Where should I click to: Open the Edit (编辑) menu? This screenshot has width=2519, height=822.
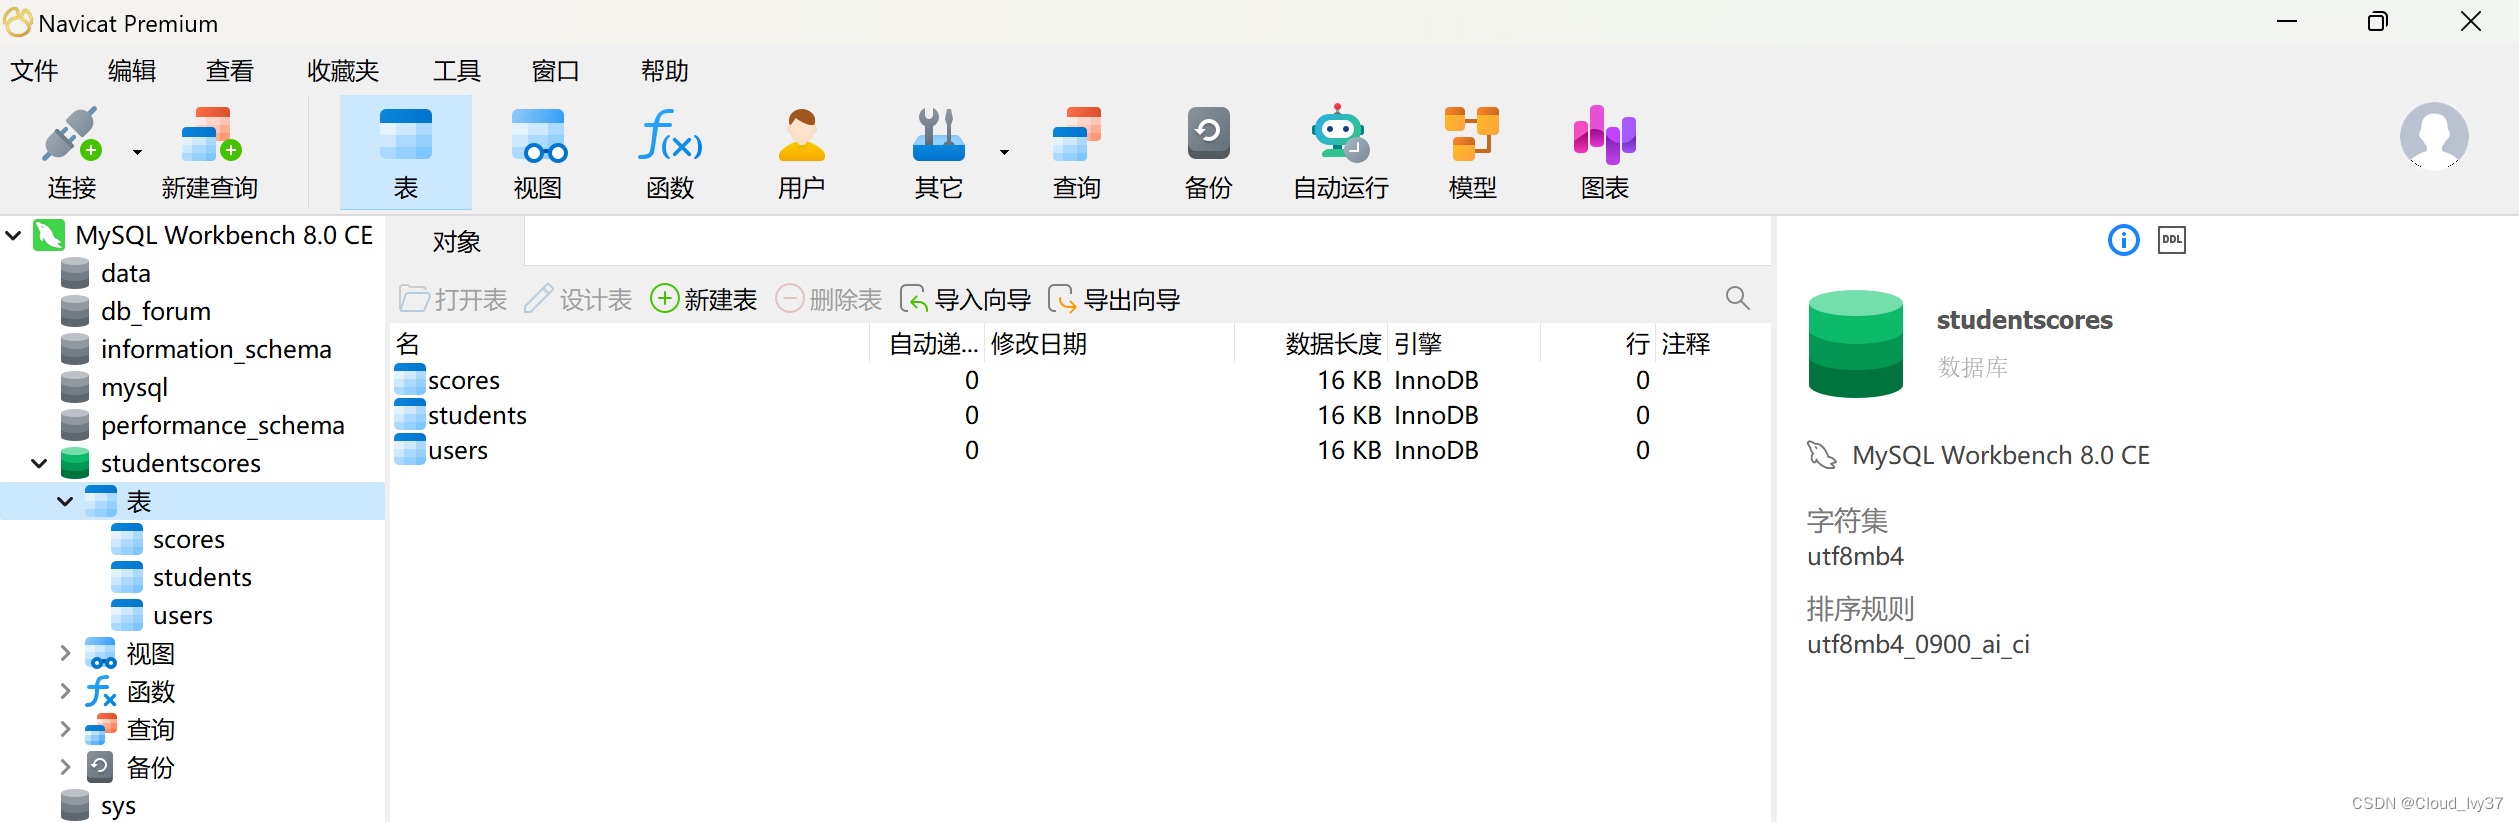coord(132,71)
